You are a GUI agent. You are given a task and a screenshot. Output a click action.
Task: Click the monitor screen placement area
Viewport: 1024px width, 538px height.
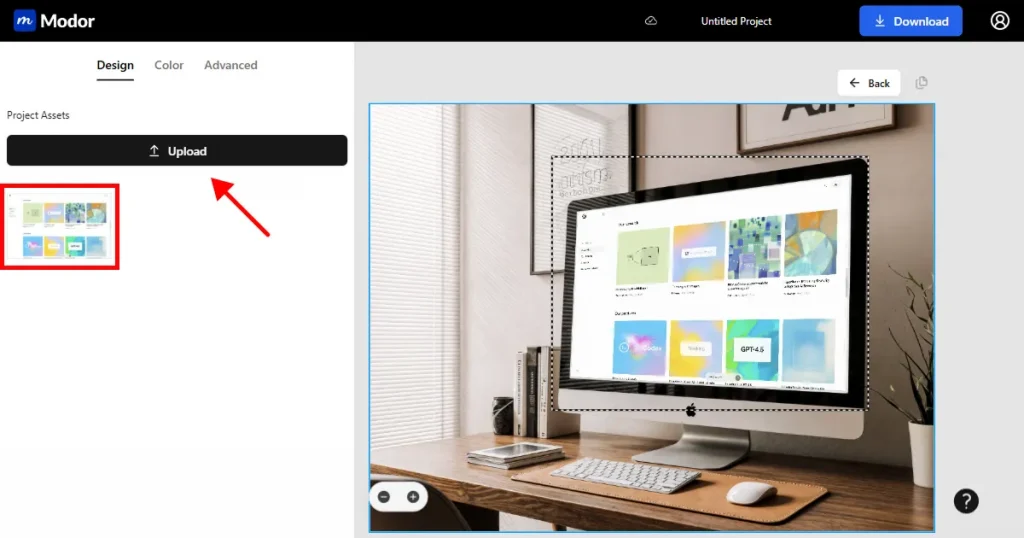click(x=710, y=283)
